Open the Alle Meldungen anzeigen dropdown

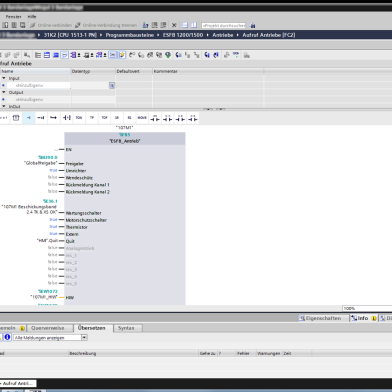pos(84,338)
